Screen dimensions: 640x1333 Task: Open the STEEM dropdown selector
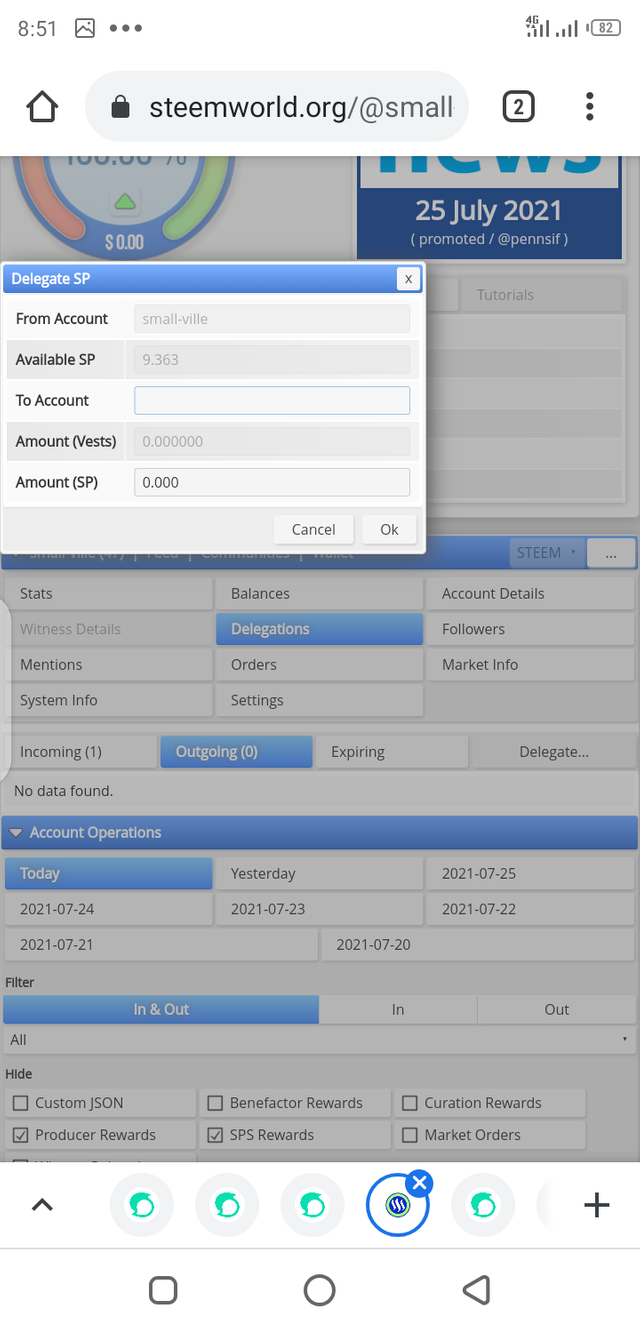[x=546, y=552]
